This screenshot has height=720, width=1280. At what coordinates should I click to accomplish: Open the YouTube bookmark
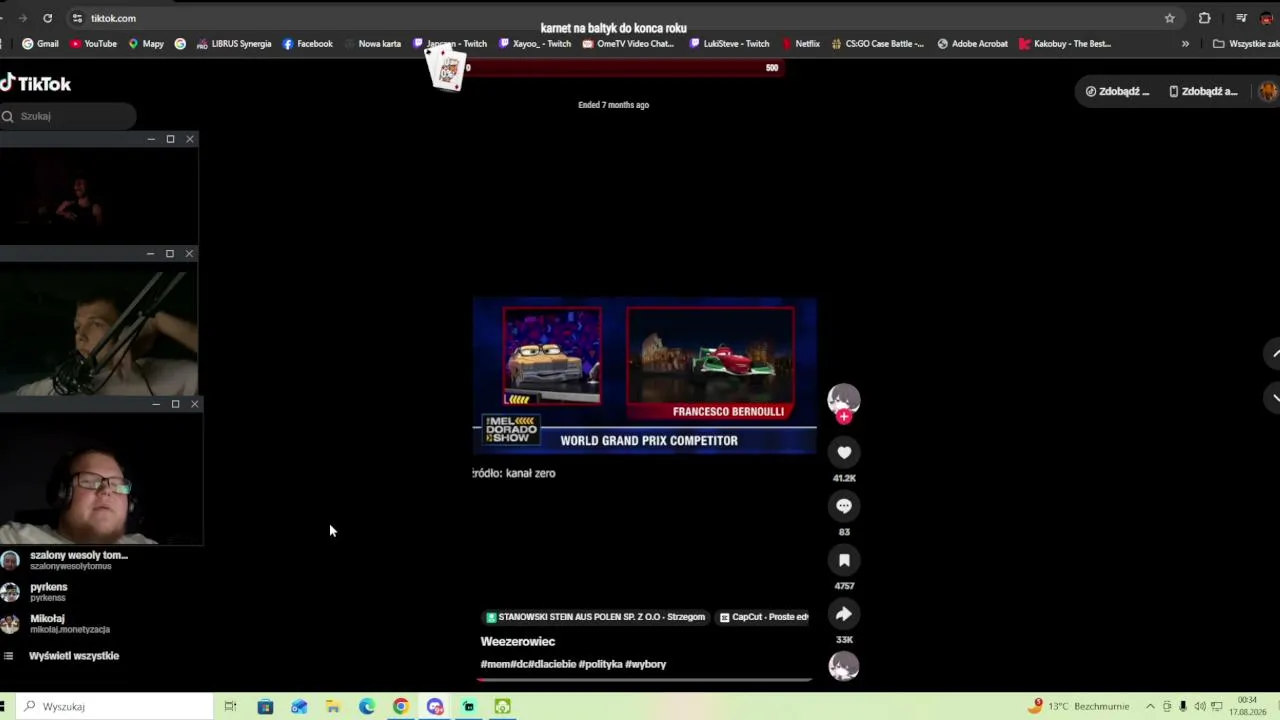(x=93, y=44)
